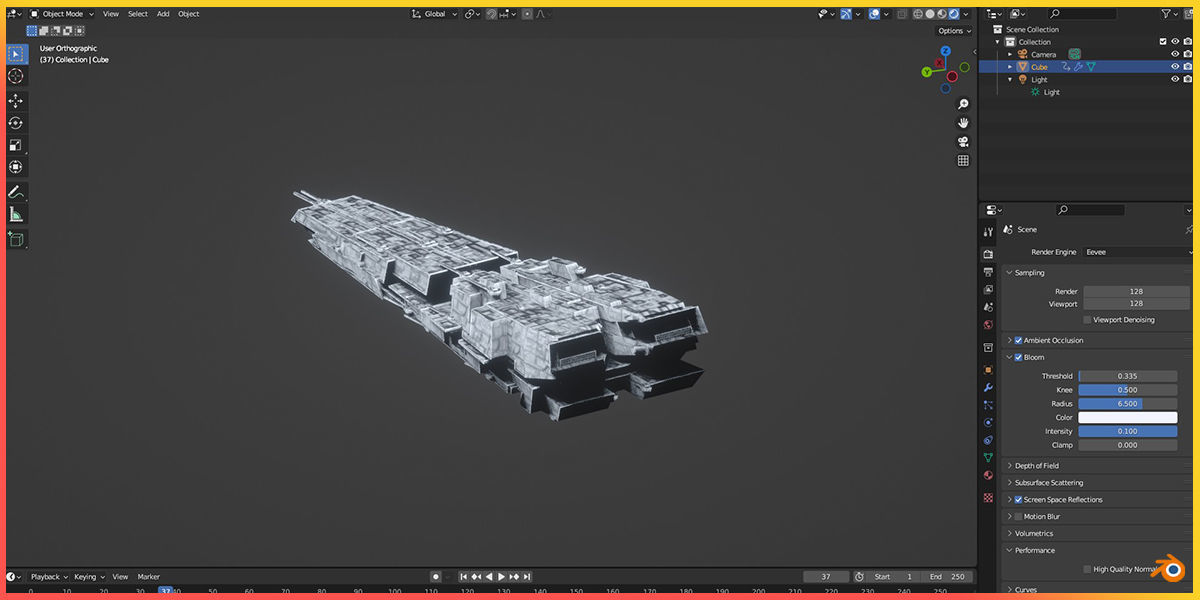Hide the Cube object with eye icon
This screenshot has height=600, width=1200.
point(1175,67)
